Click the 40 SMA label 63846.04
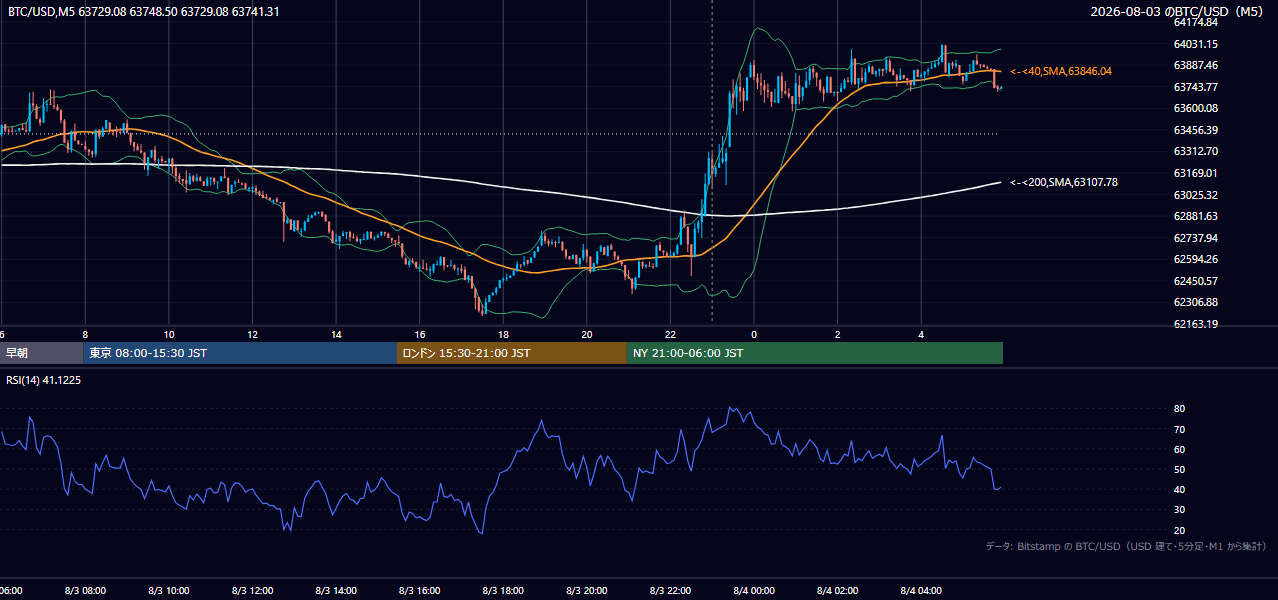The width and height of the screenshot is (1278, 600). click(1061, 71)
